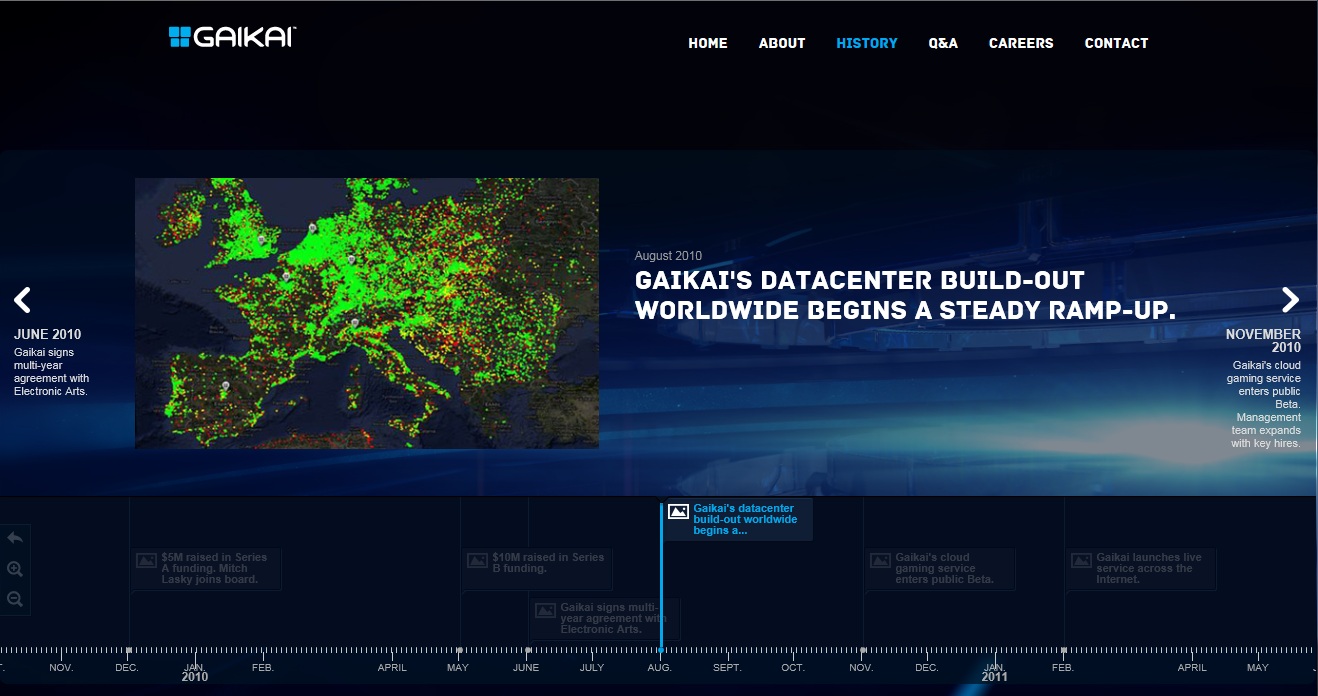
Task: Click the Europe datacenter map image
Action: [367, 313]
